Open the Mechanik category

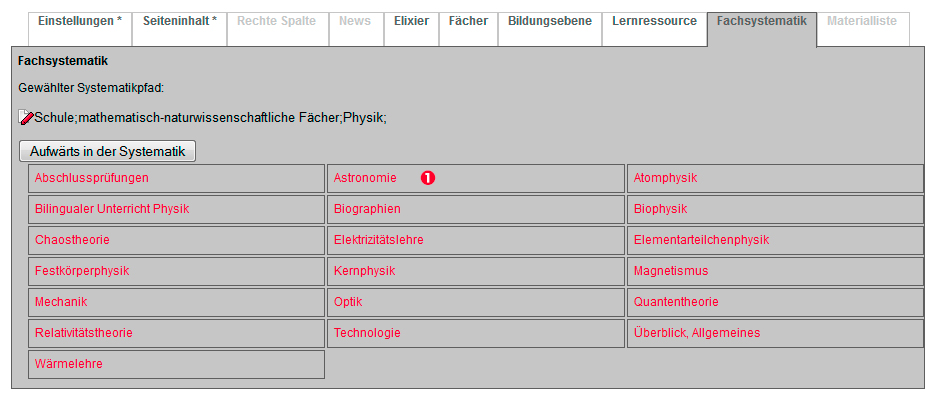coord(61,302)
